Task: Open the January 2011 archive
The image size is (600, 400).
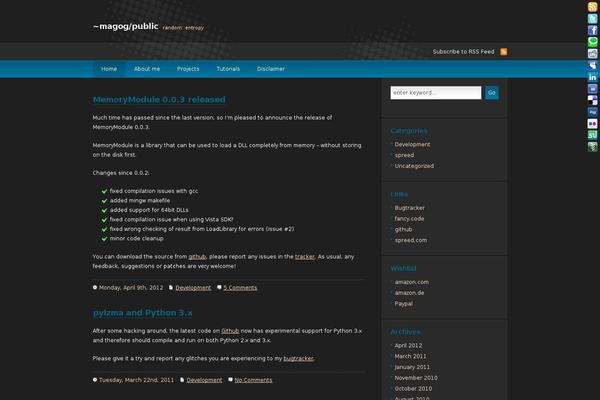Action: click(412, 367)
